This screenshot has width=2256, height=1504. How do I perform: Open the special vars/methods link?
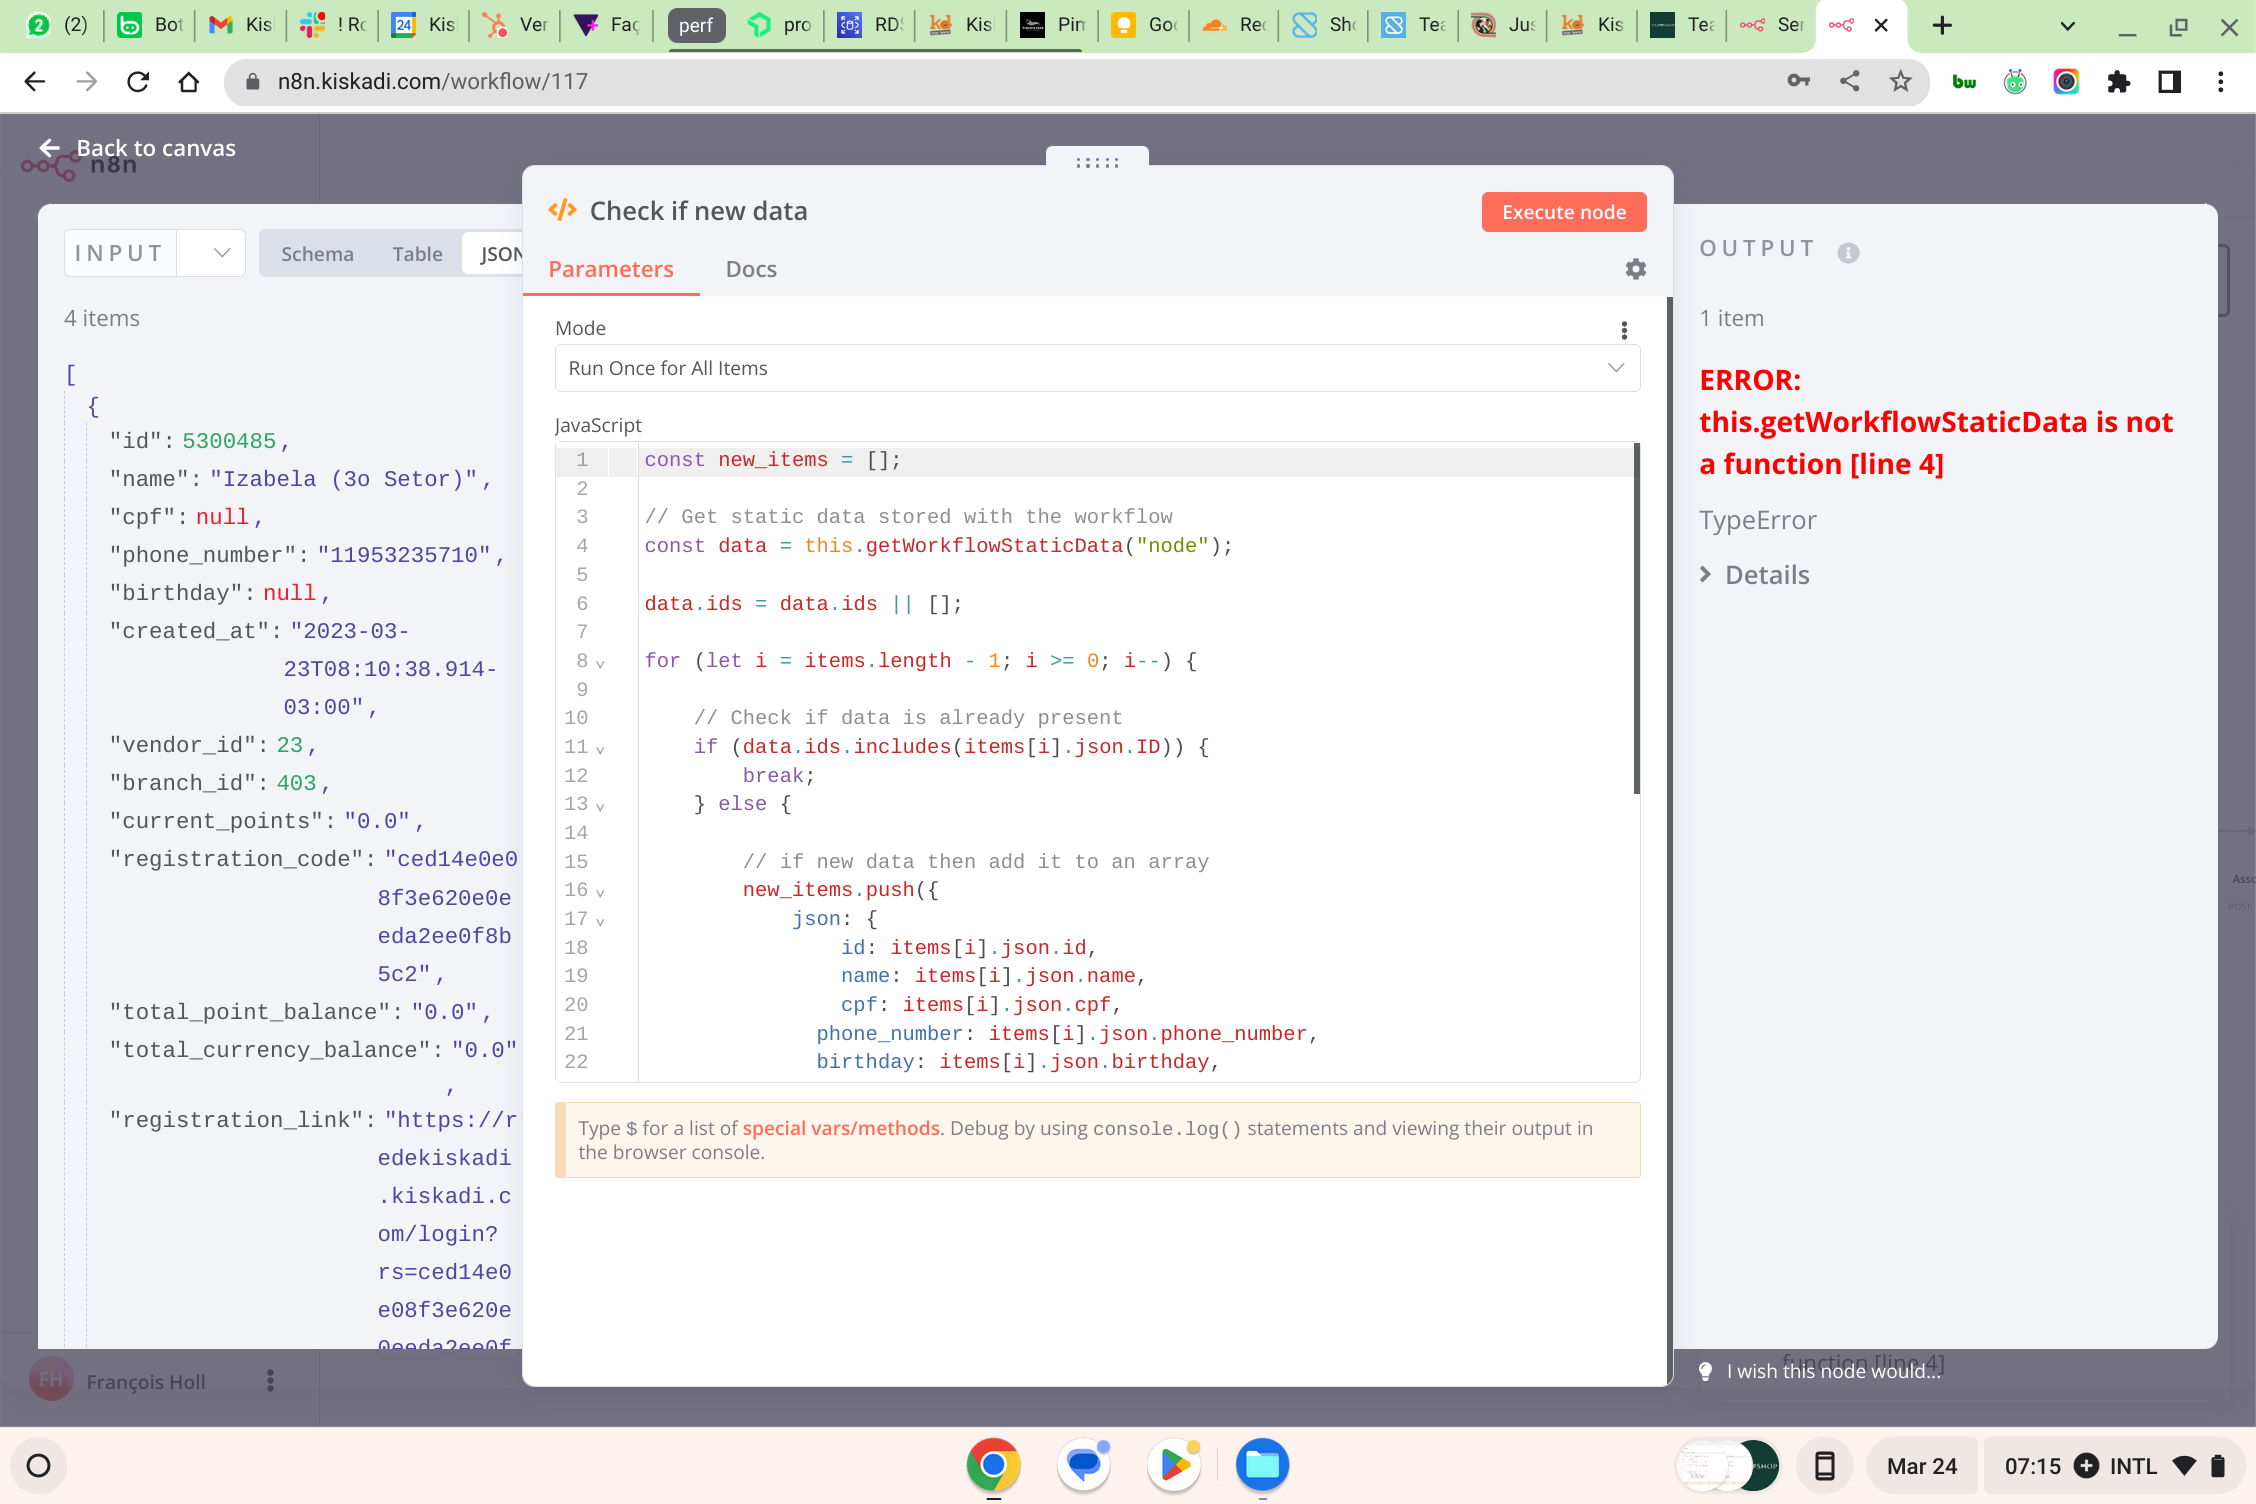click(840, 1128)
